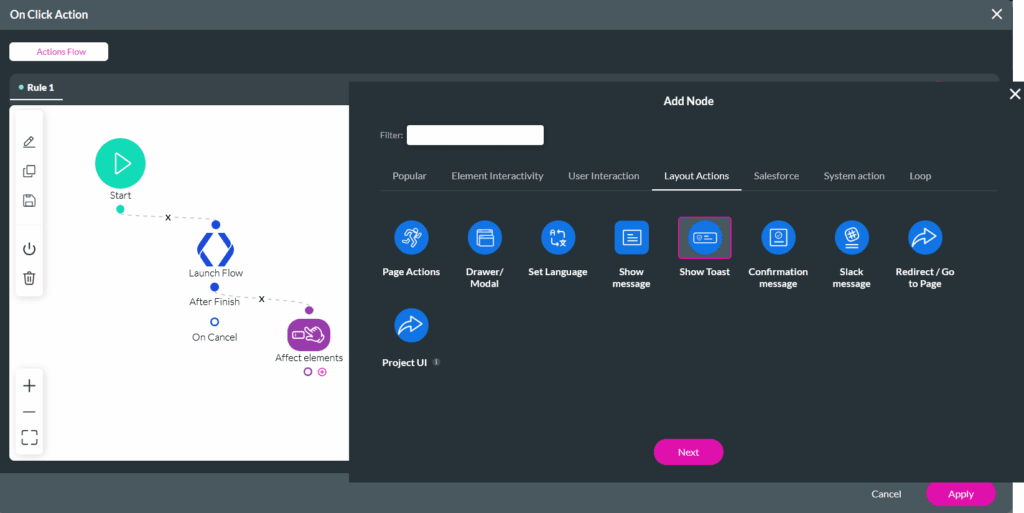Pick the Redirect / Go to Page icon
The width and height of the screenshot is (1024, 513).
click(925, 238)
